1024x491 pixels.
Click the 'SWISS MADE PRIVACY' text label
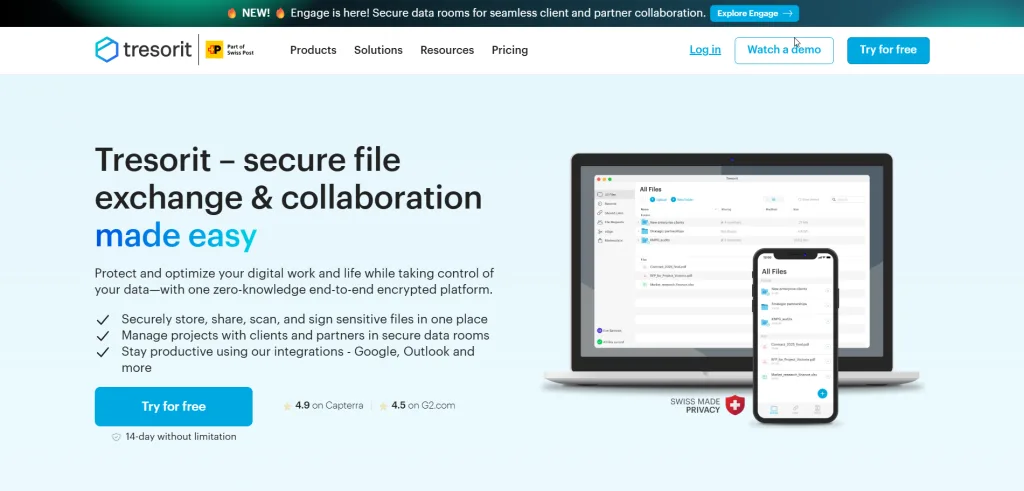tap(695, 405)
